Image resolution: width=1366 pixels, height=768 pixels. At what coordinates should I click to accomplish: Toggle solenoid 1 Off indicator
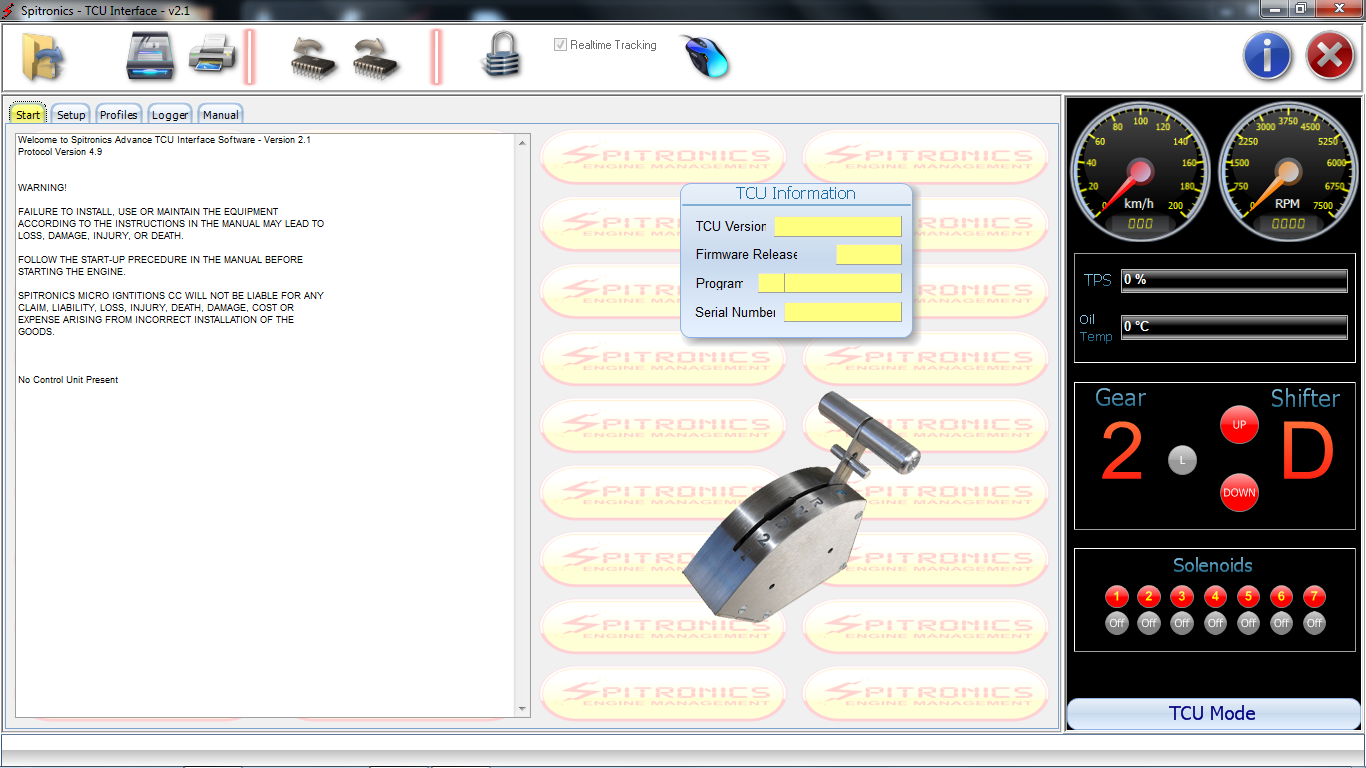click(x=1117, y=623)
